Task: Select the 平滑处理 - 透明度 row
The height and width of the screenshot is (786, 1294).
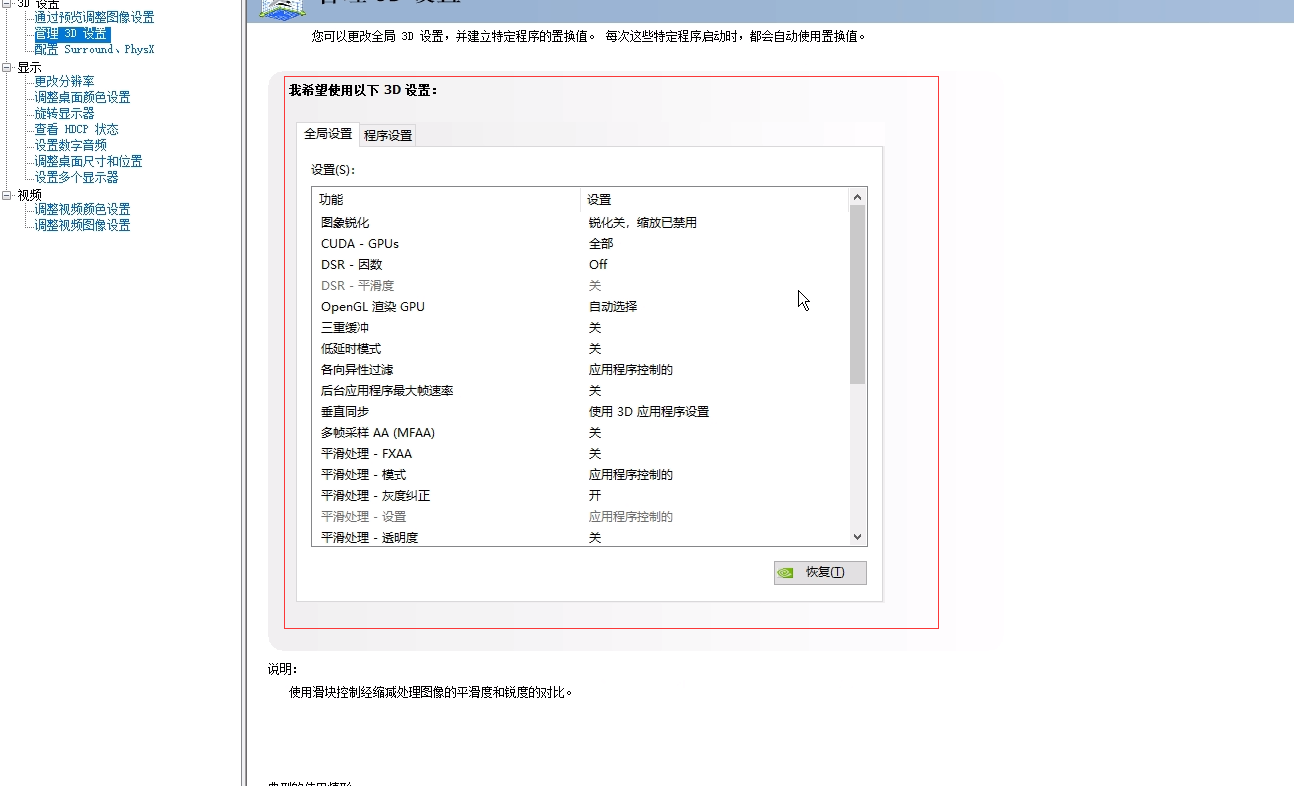Action: 580,538
